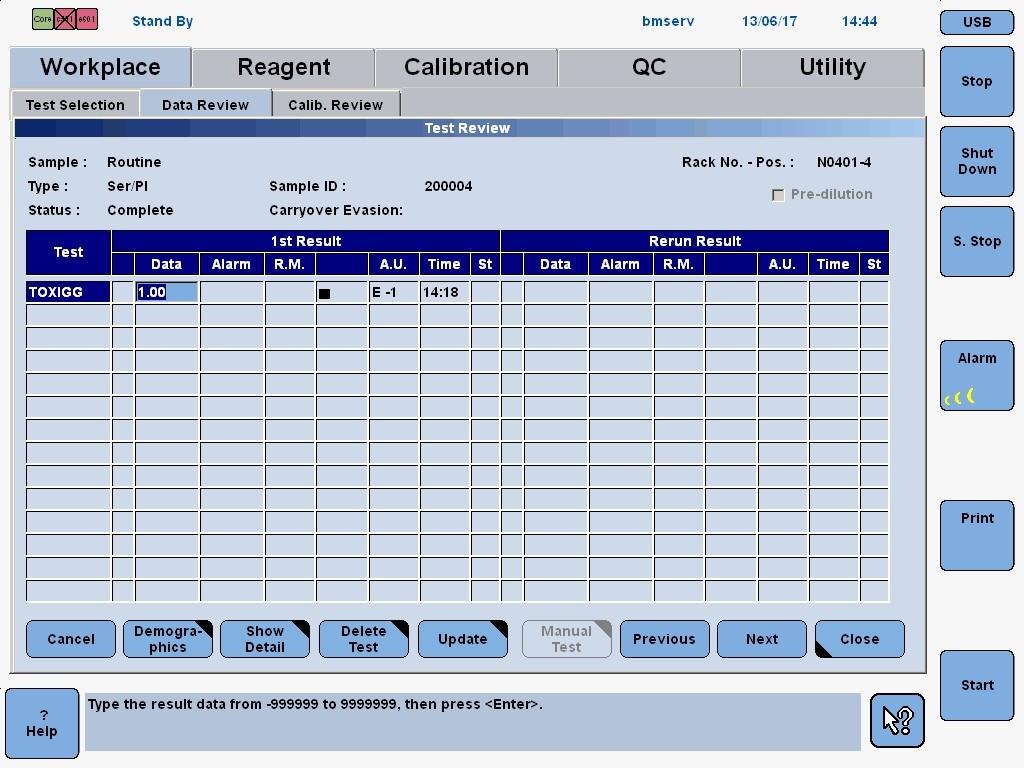Click the clock time 14:44

(x=859, y=21)
